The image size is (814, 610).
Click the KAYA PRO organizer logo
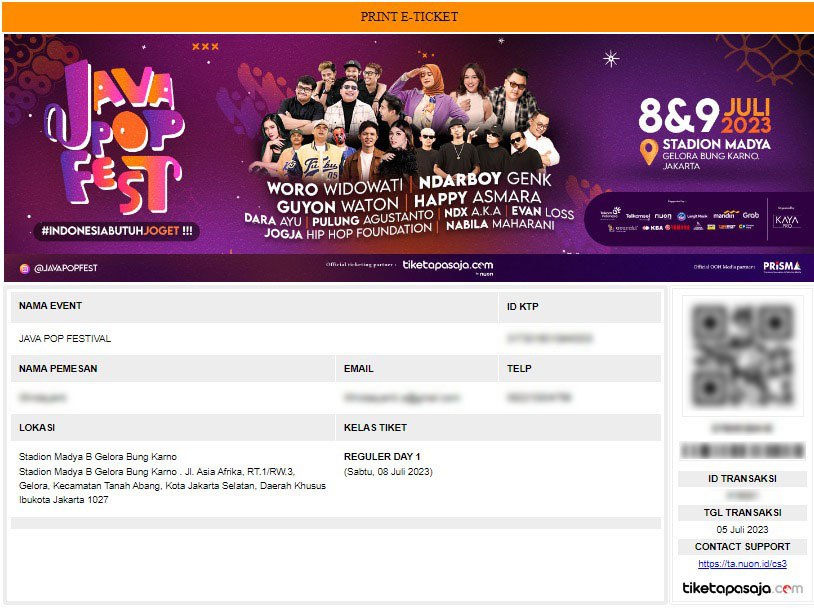tap(786, 221)
